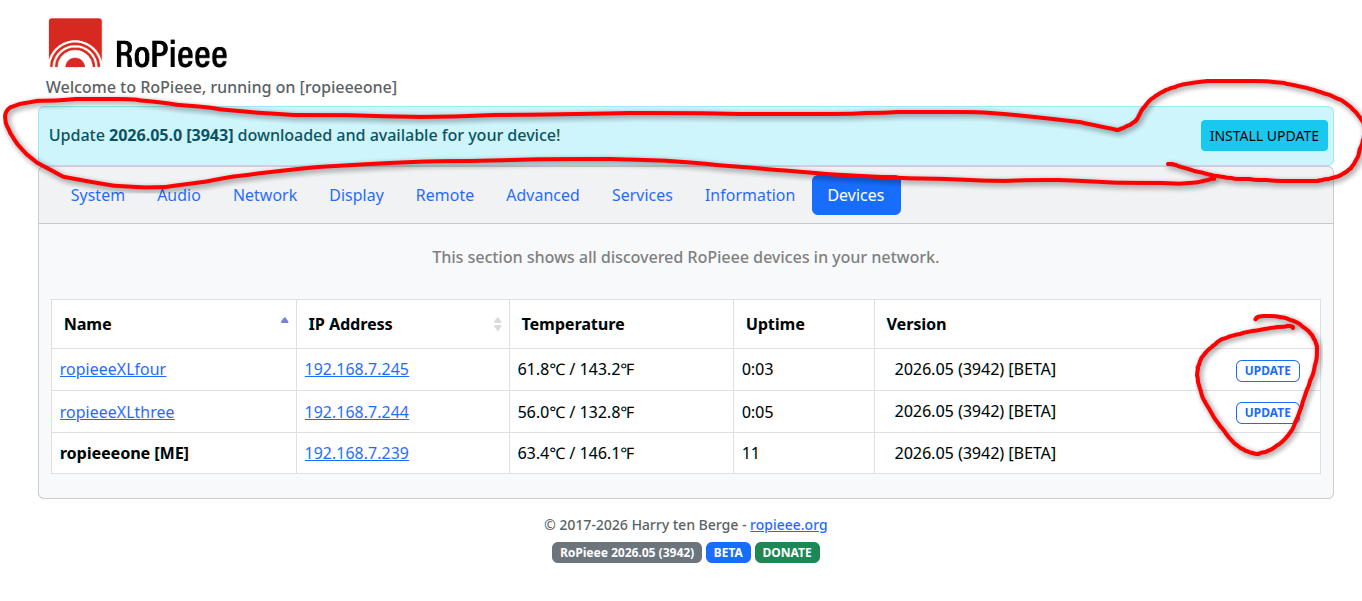Select the Services tab
1362x601 pixels.
pyautogui.click(x=642, y=195)
